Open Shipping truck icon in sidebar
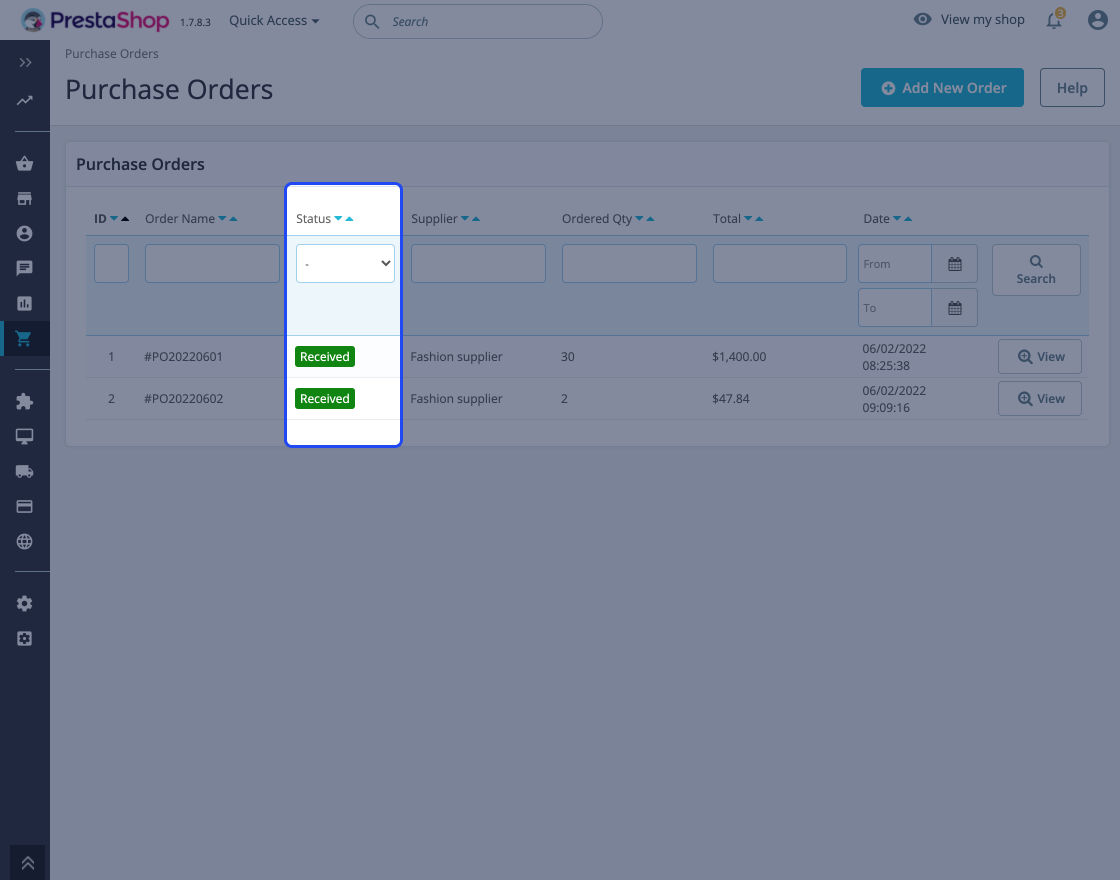The width and height of the screenshot is (1120, 880). point(24,471)
